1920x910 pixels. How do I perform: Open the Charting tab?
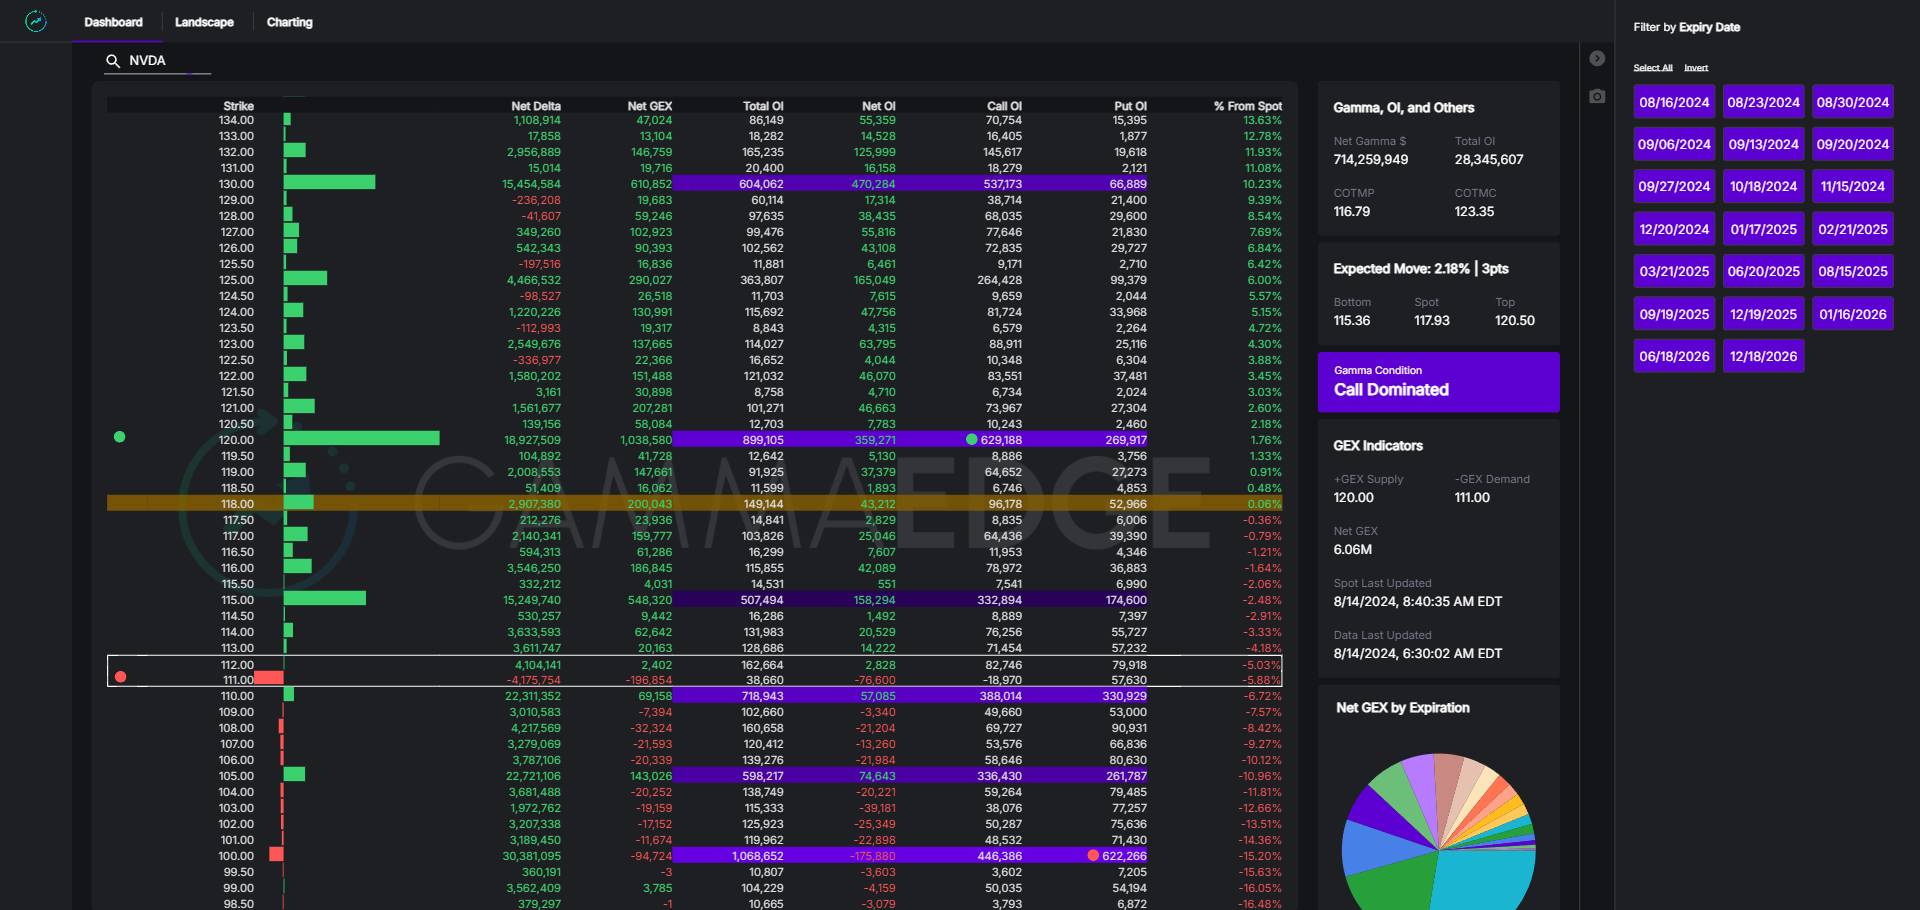pos(289,22)
